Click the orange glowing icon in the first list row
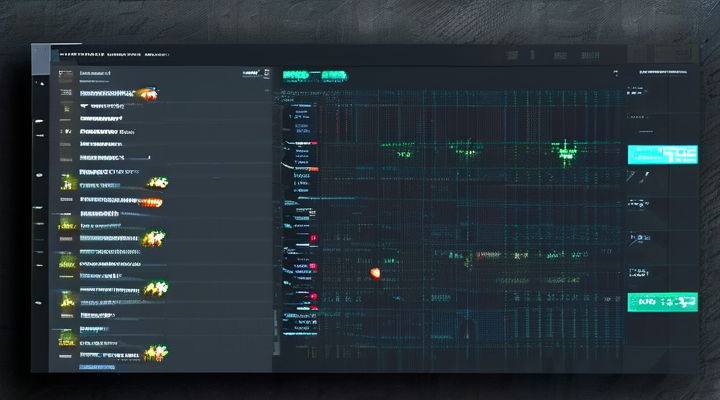This screenshot has width=720, height=400. click(147, 93)
